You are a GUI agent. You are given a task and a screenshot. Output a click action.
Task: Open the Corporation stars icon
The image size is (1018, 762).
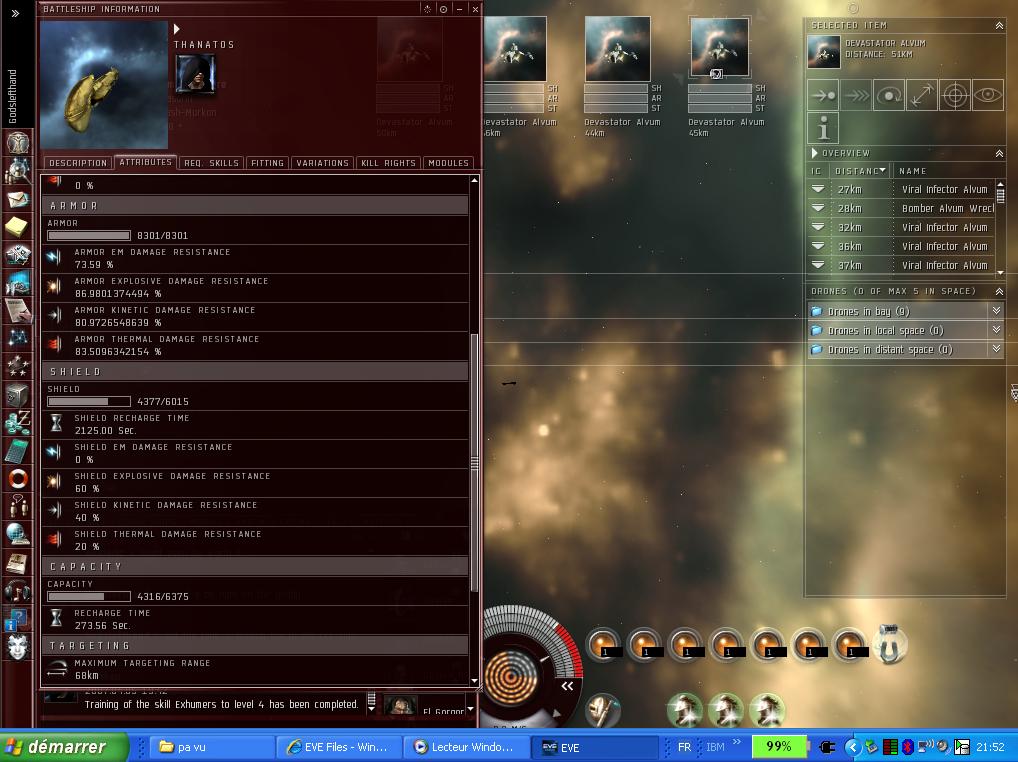point(18,365)
